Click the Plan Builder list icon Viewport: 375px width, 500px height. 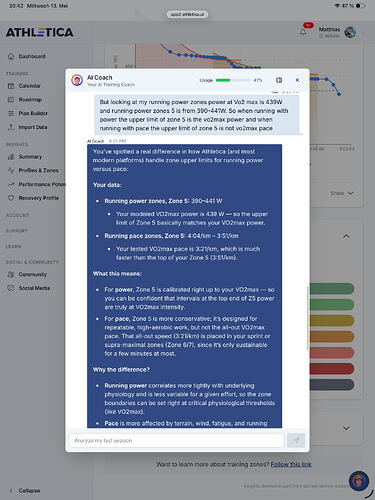(x=11, y=113)
